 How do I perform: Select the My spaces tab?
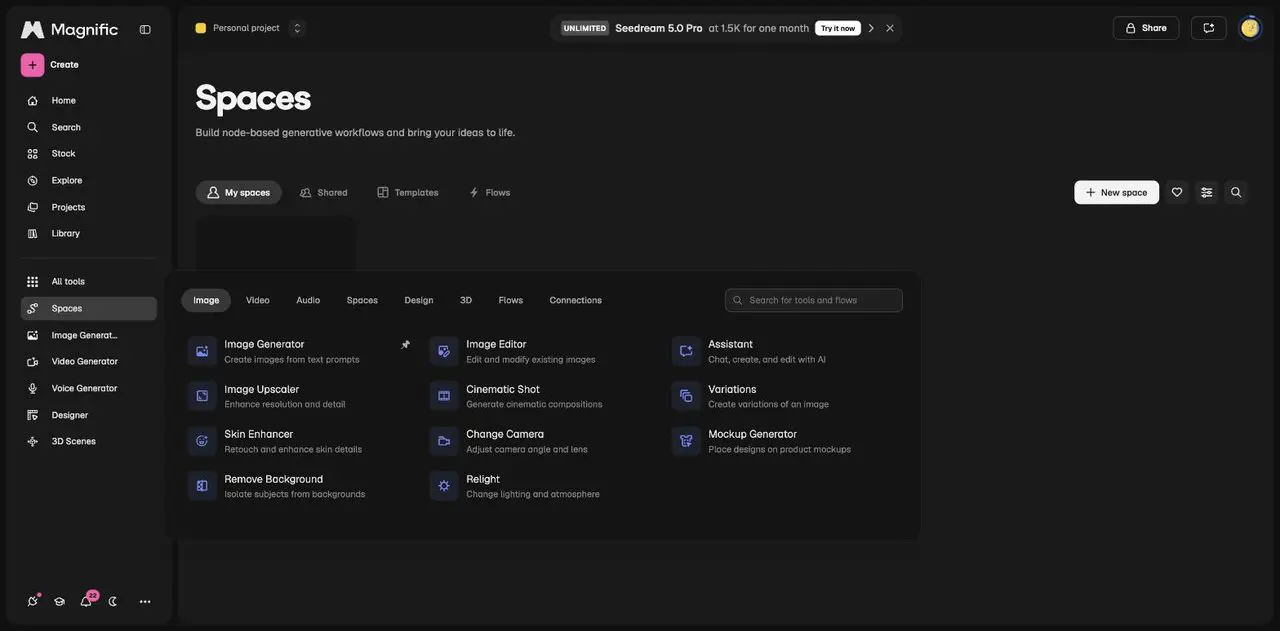coord(239,192)
